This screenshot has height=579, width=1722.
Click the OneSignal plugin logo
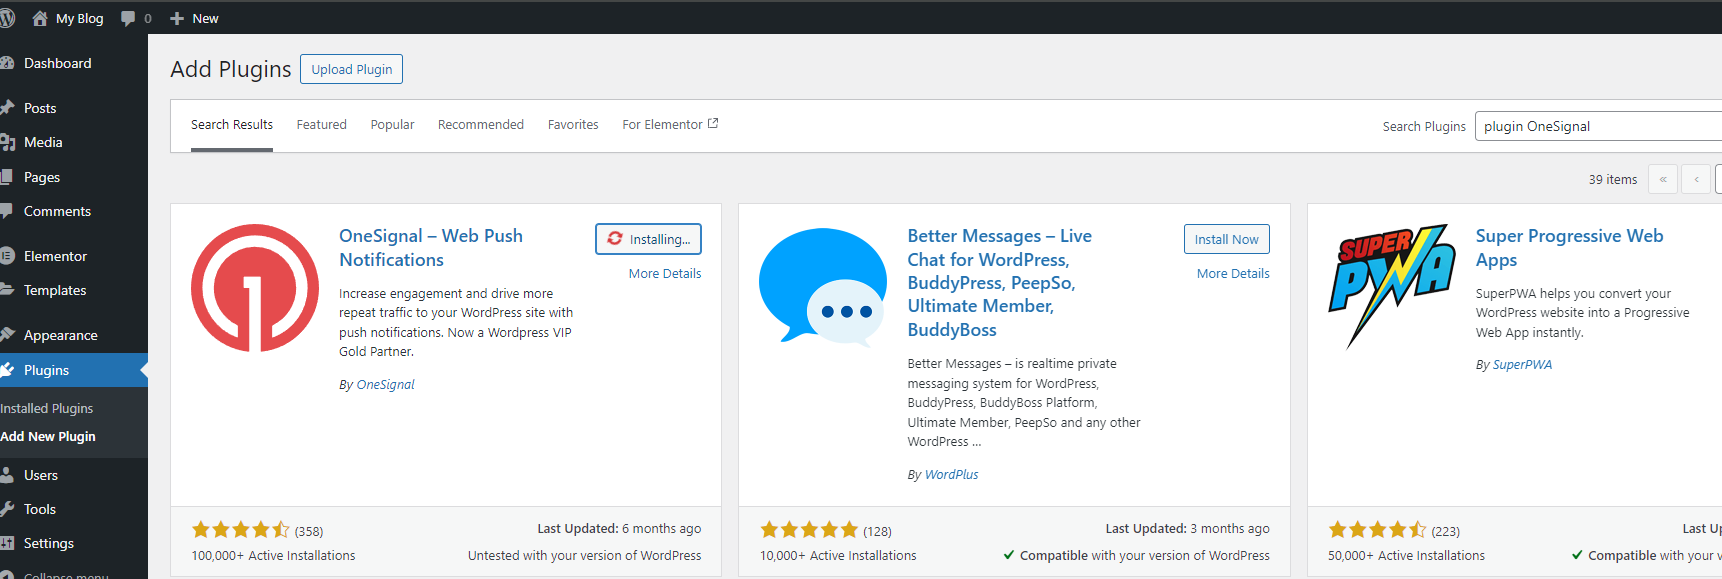[x=255, y=288]
